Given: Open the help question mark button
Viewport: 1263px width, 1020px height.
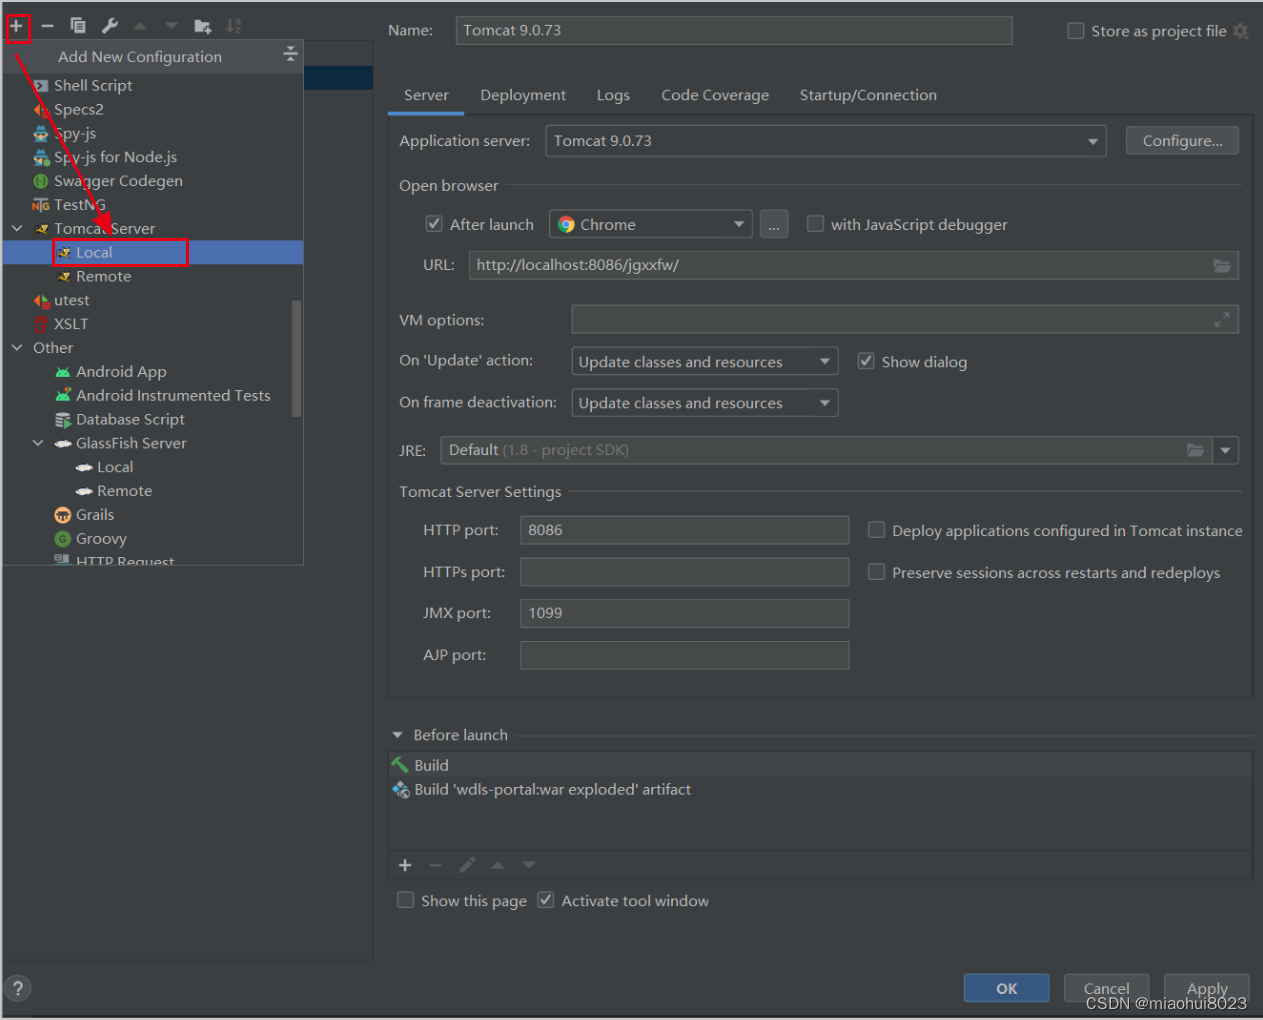Looking at the screenshot, I should pos(18,989).
